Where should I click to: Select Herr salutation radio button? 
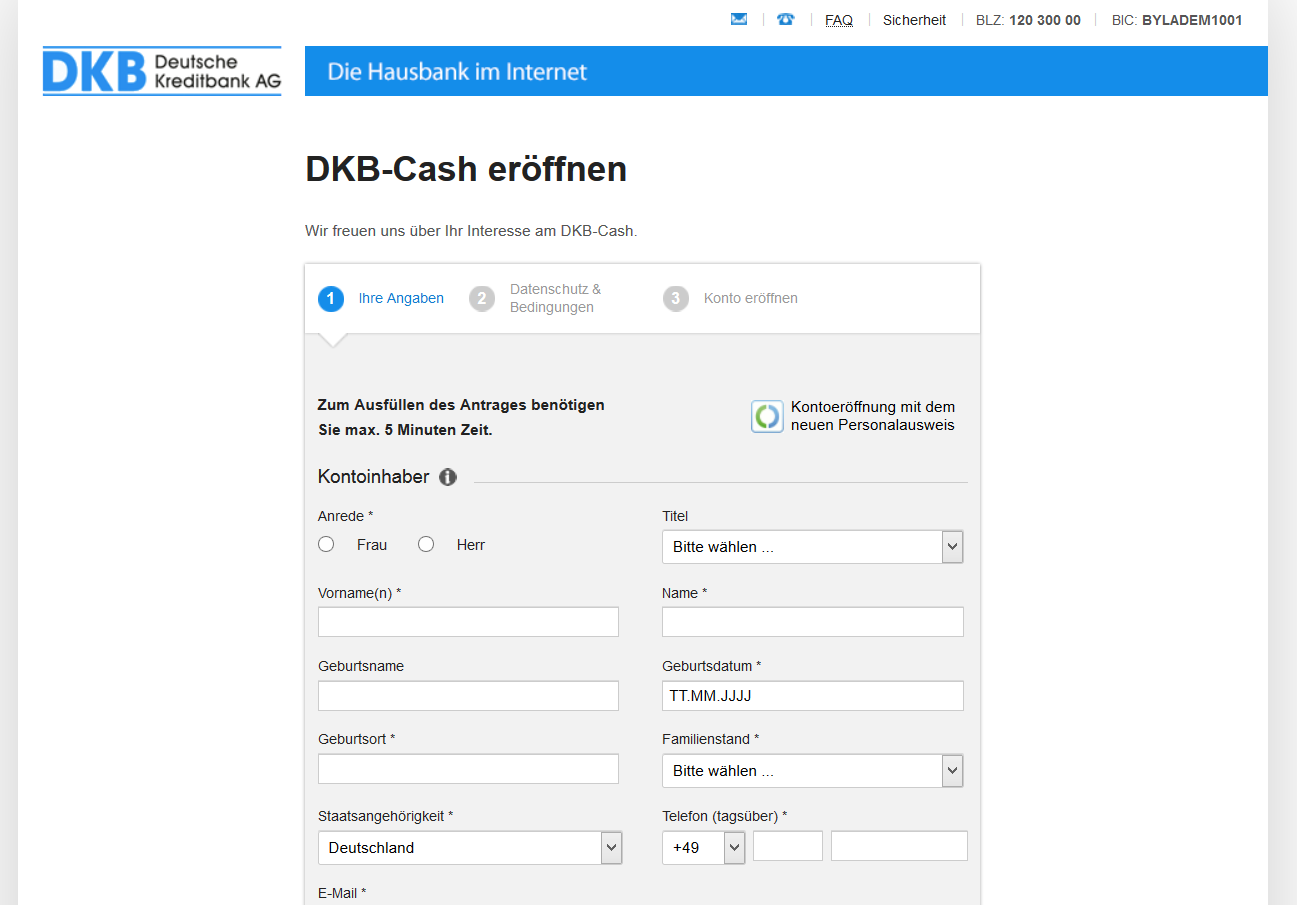click(426, 545)
